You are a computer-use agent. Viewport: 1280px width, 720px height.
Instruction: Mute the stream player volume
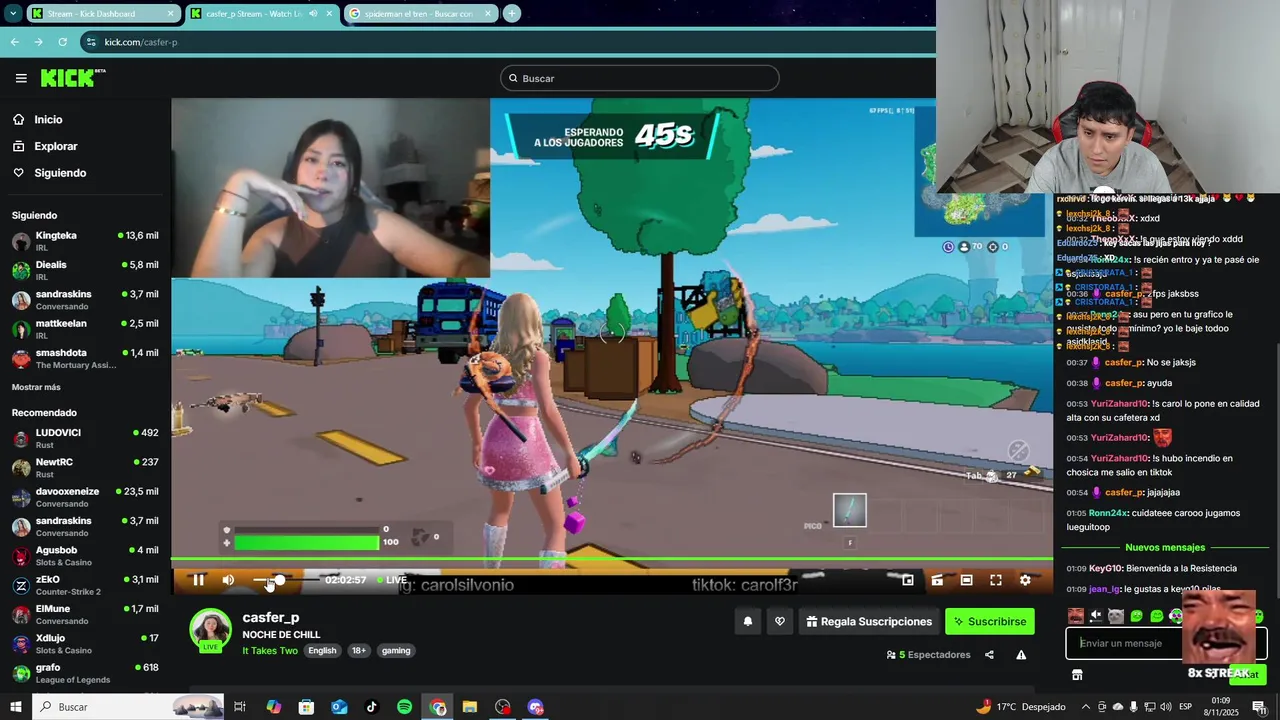pyautogui.click(x=228, y=580)
